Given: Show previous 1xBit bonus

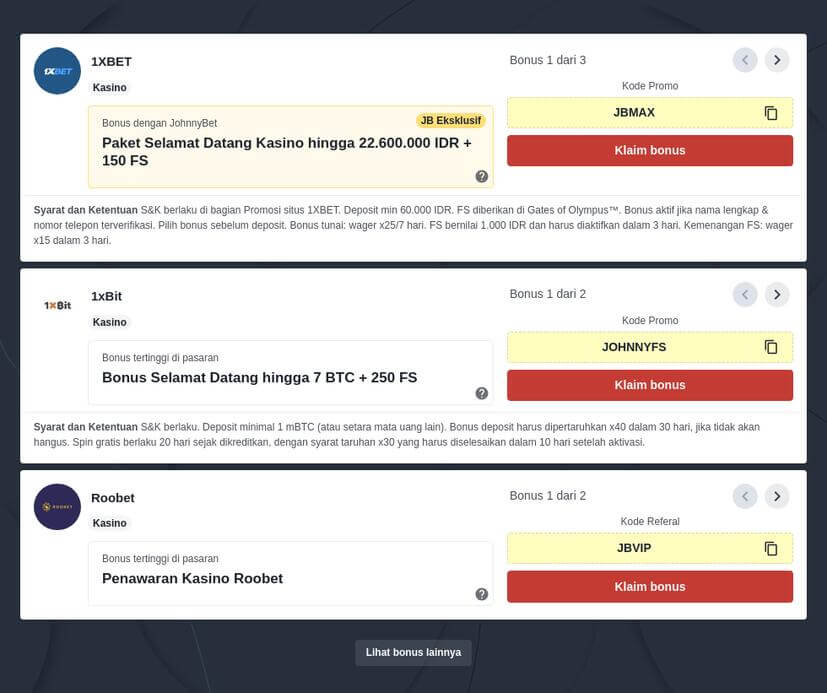Looking at the screenshot, I should coord(745,294).
